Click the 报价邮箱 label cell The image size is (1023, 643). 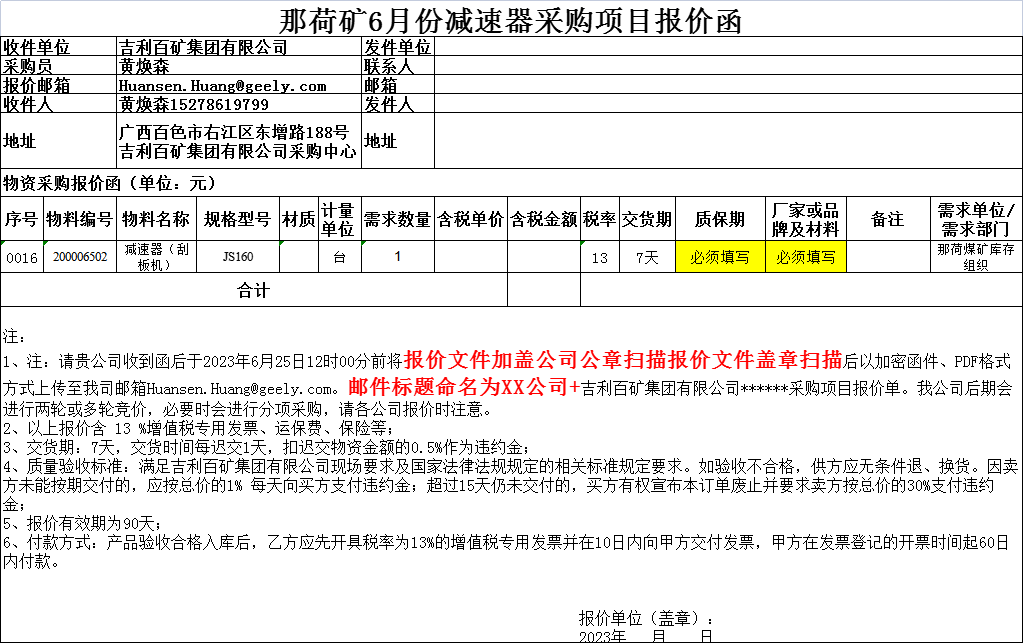tap(58, 85)
